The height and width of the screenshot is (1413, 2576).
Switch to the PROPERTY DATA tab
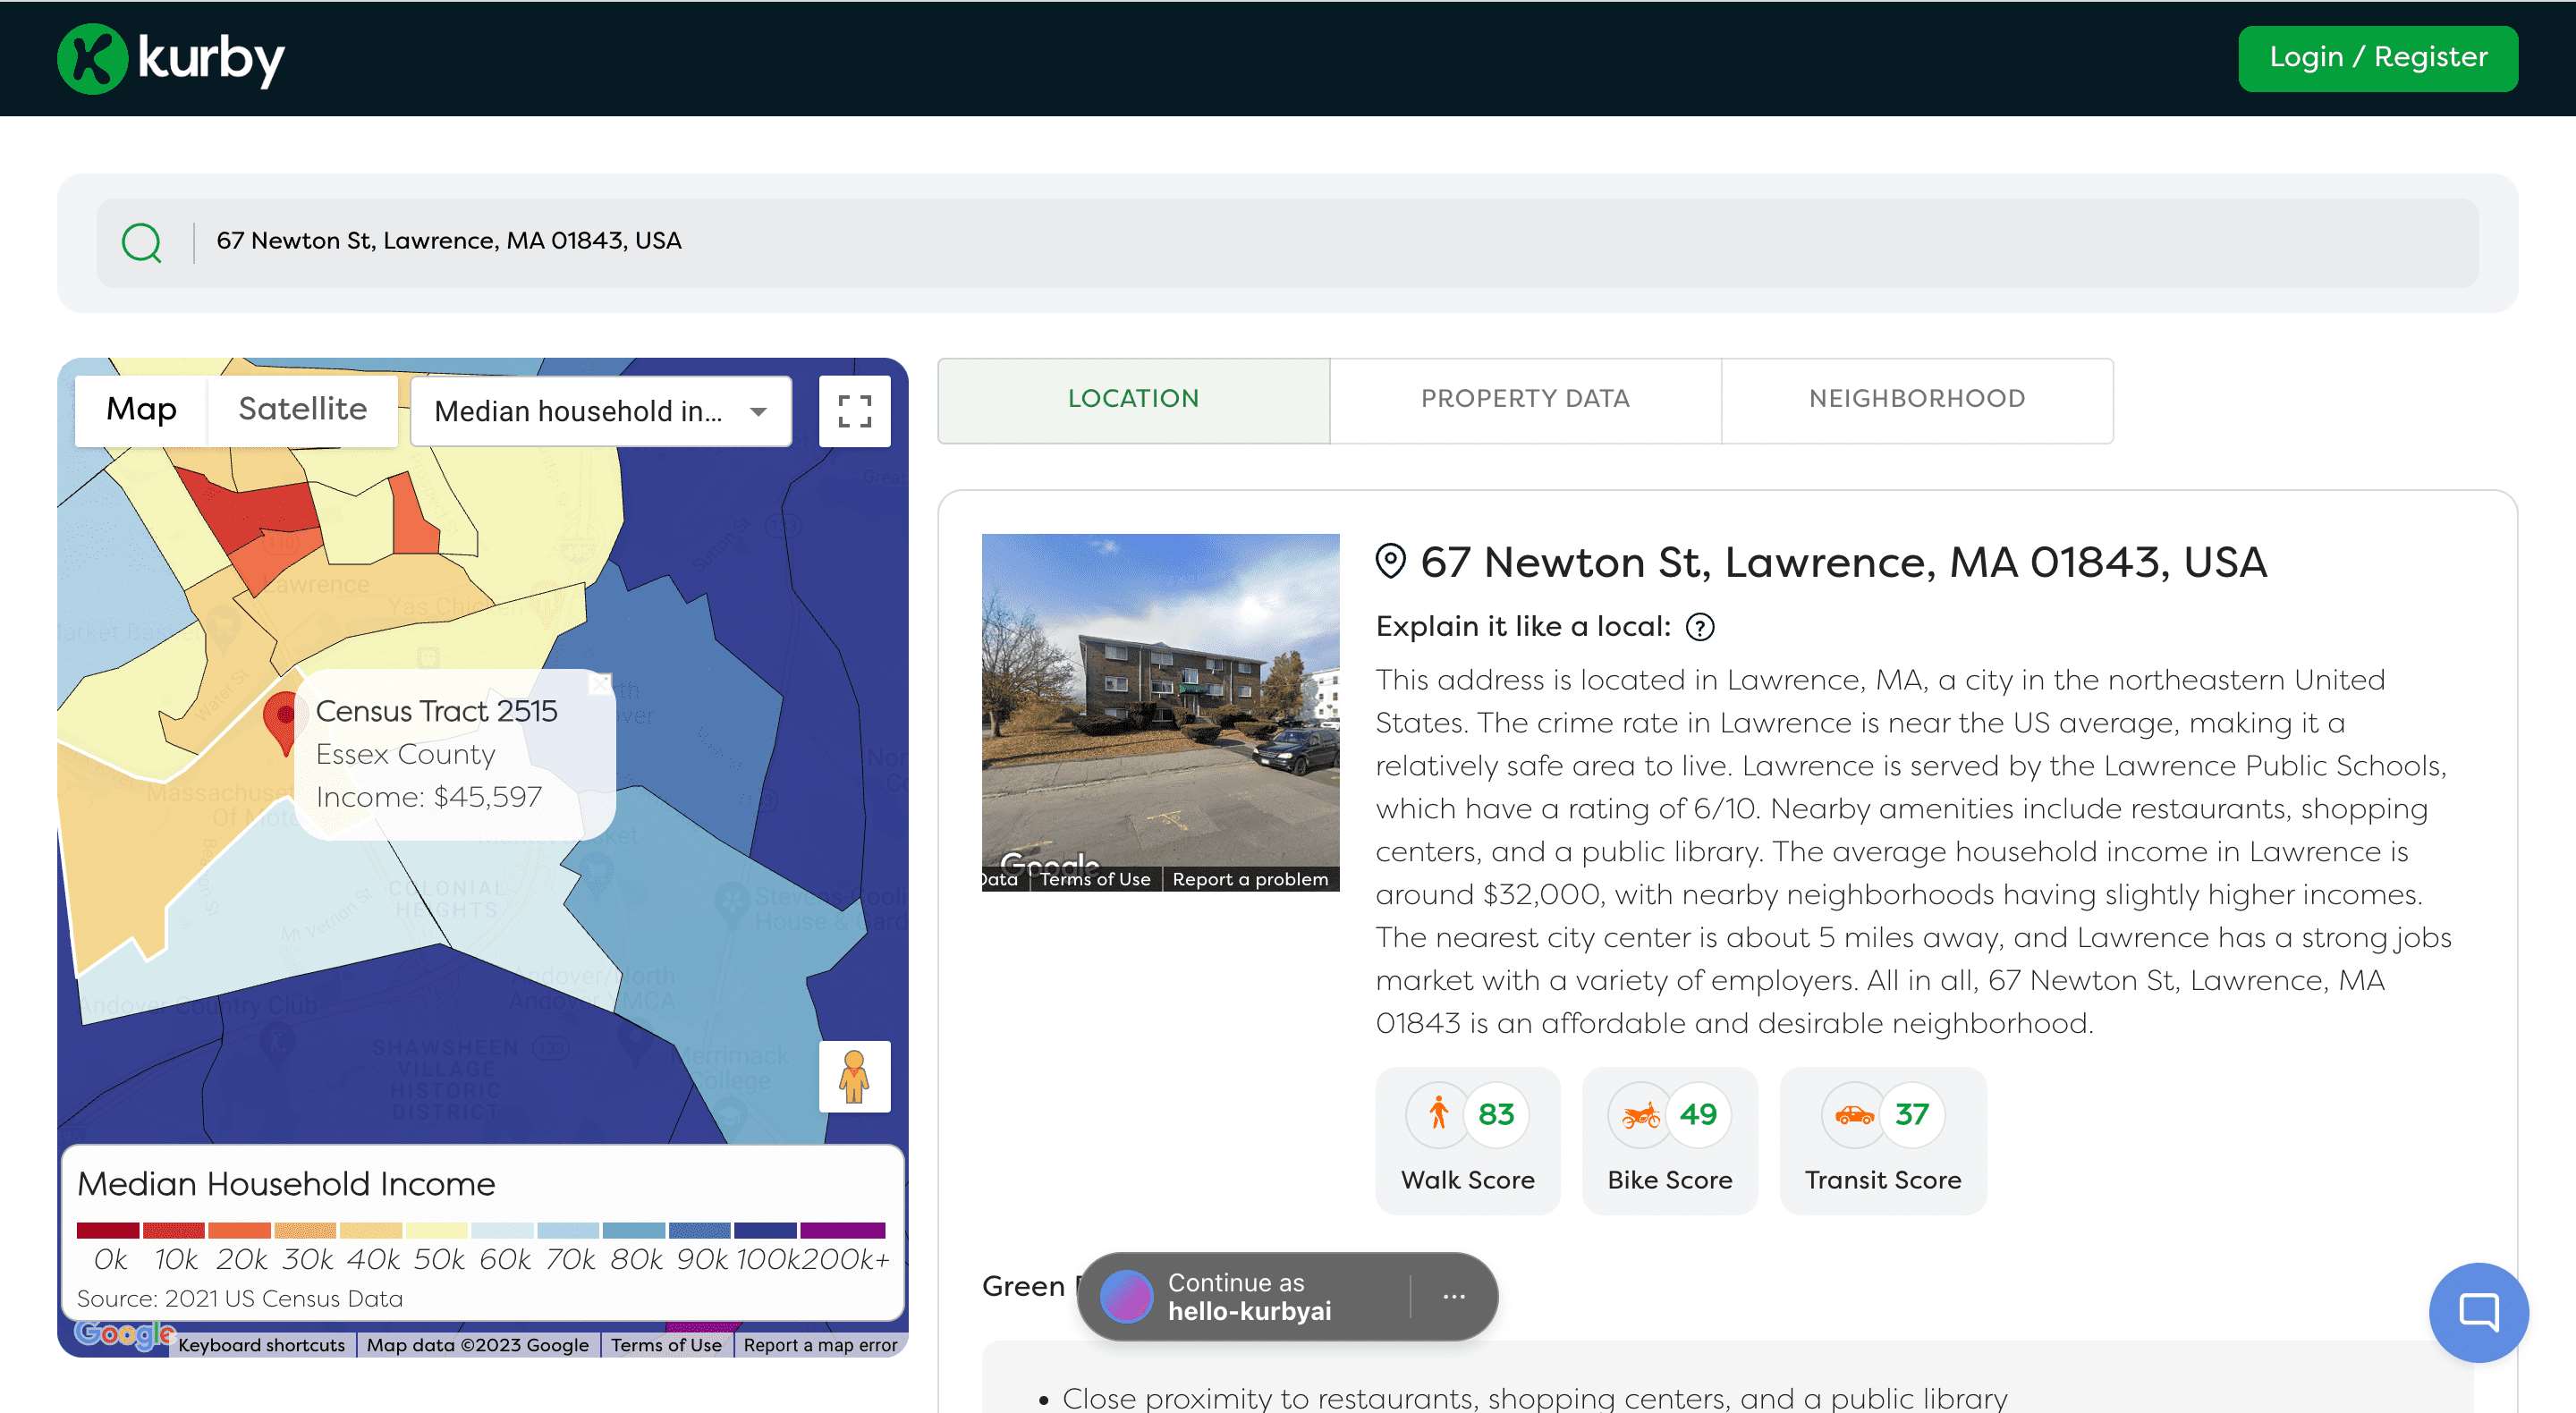(1524, 399)
